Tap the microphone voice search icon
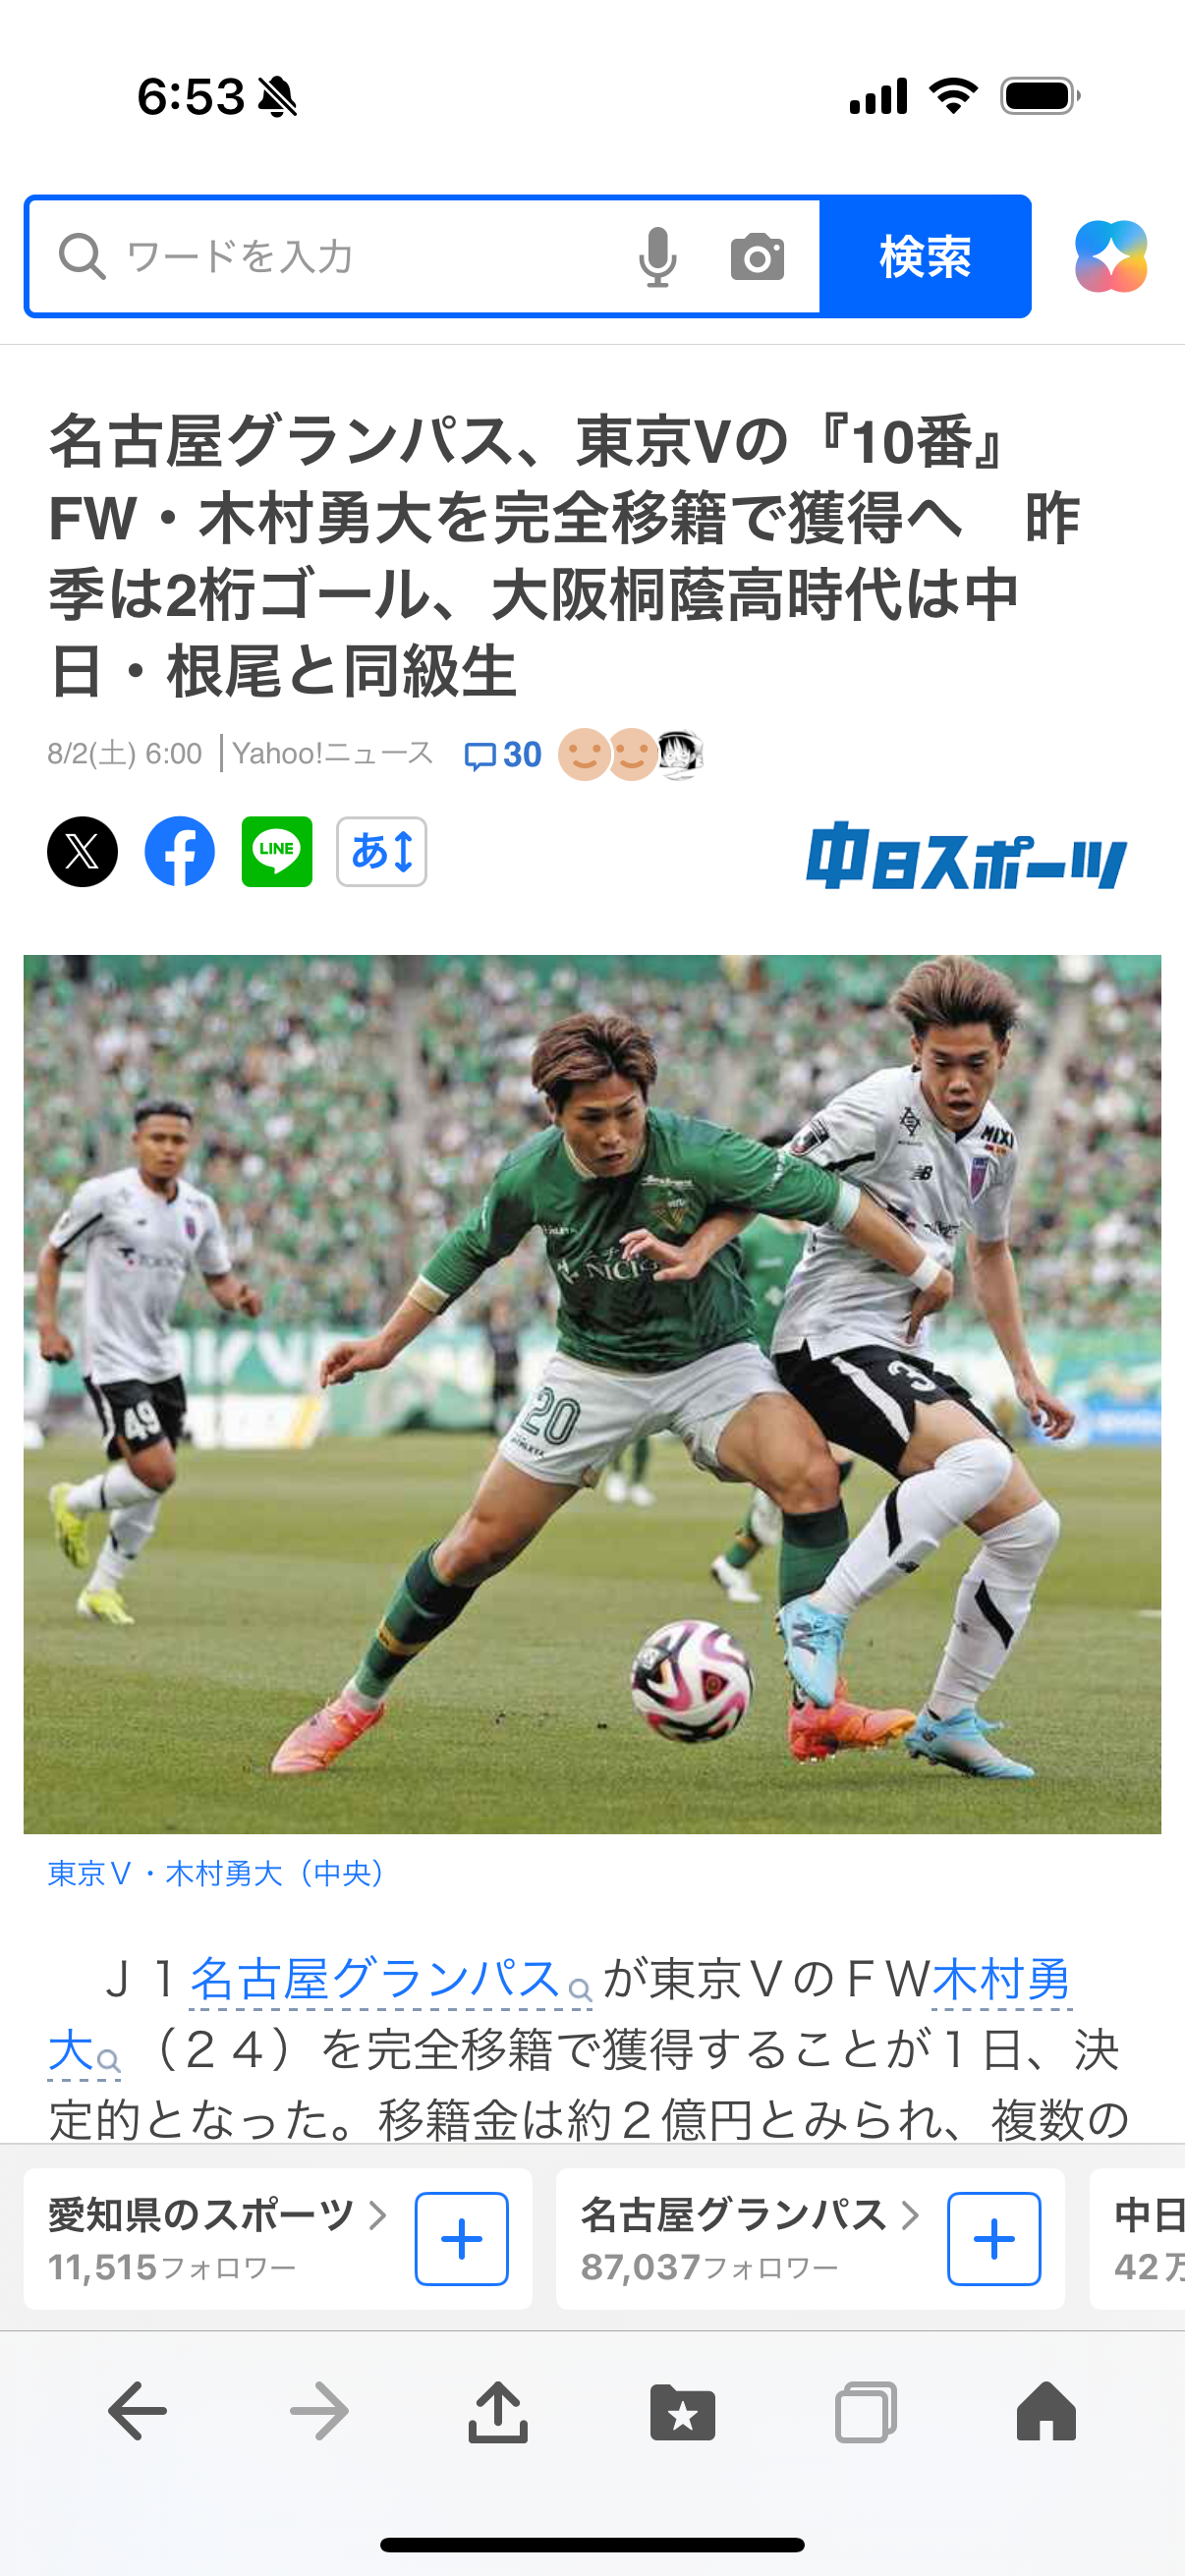 657,257
